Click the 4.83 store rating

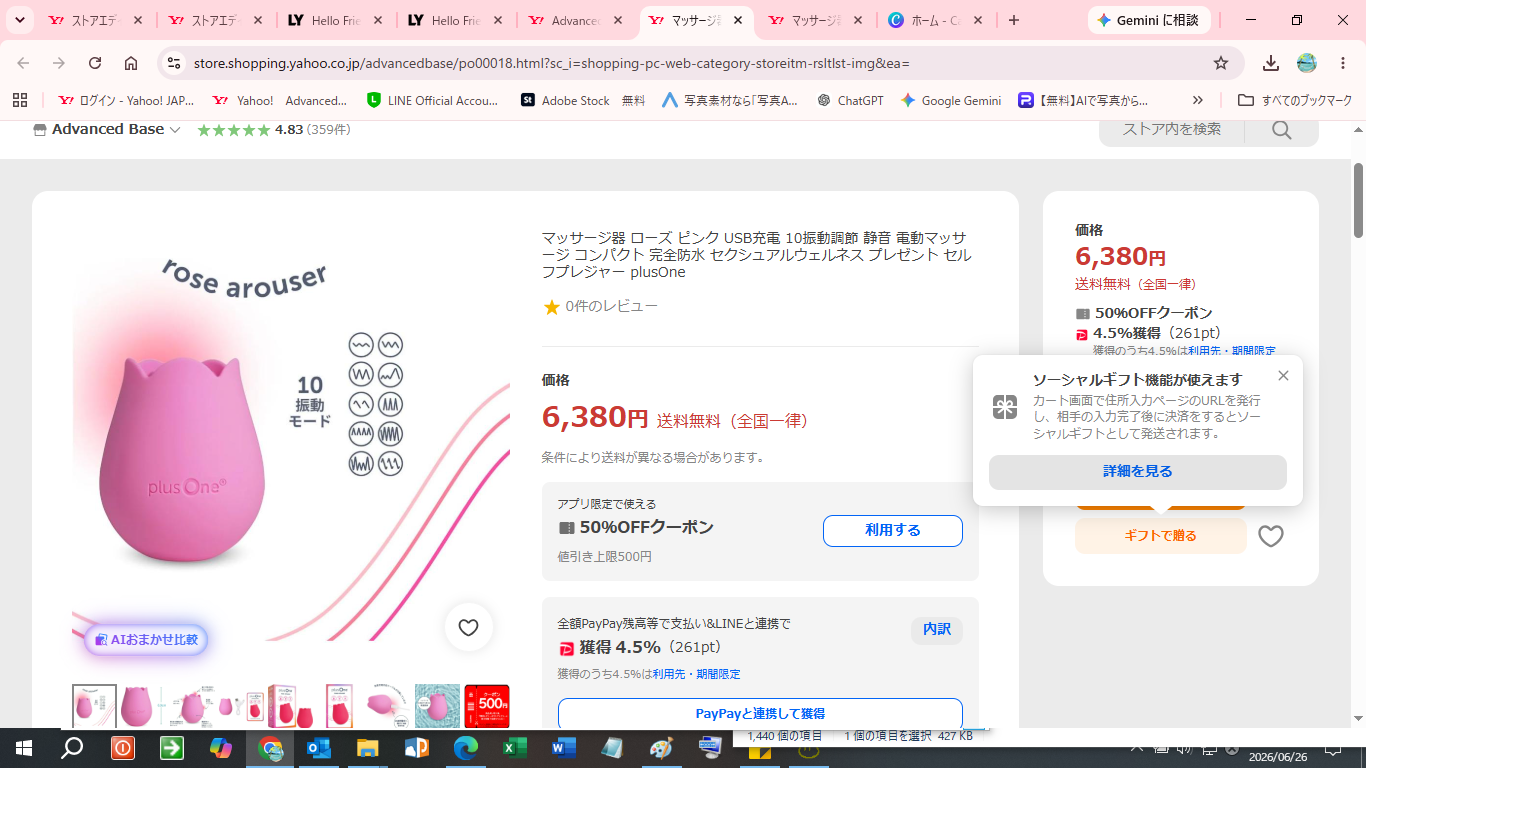click(289, 129)
